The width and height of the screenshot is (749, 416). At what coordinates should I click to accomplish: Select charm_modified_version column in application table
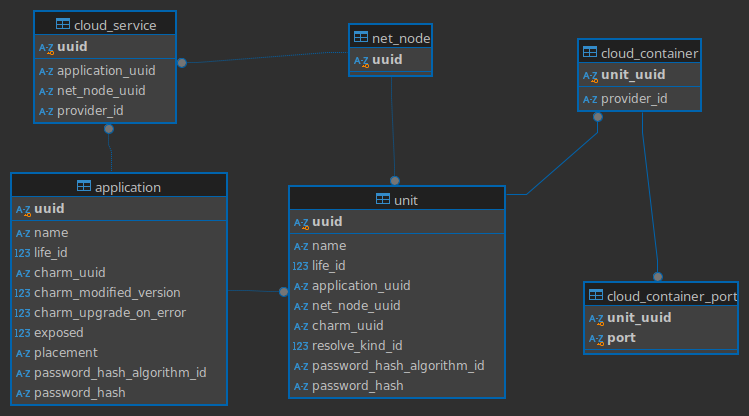pyautogui.click(x=107, y=292)
